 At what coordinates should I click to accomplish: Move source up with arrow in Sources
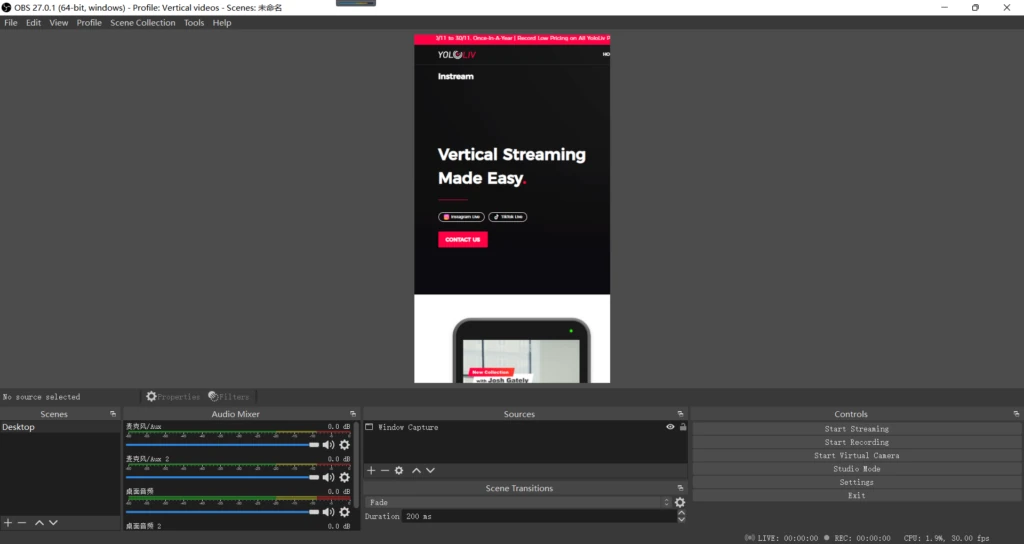tap(416, 470)
